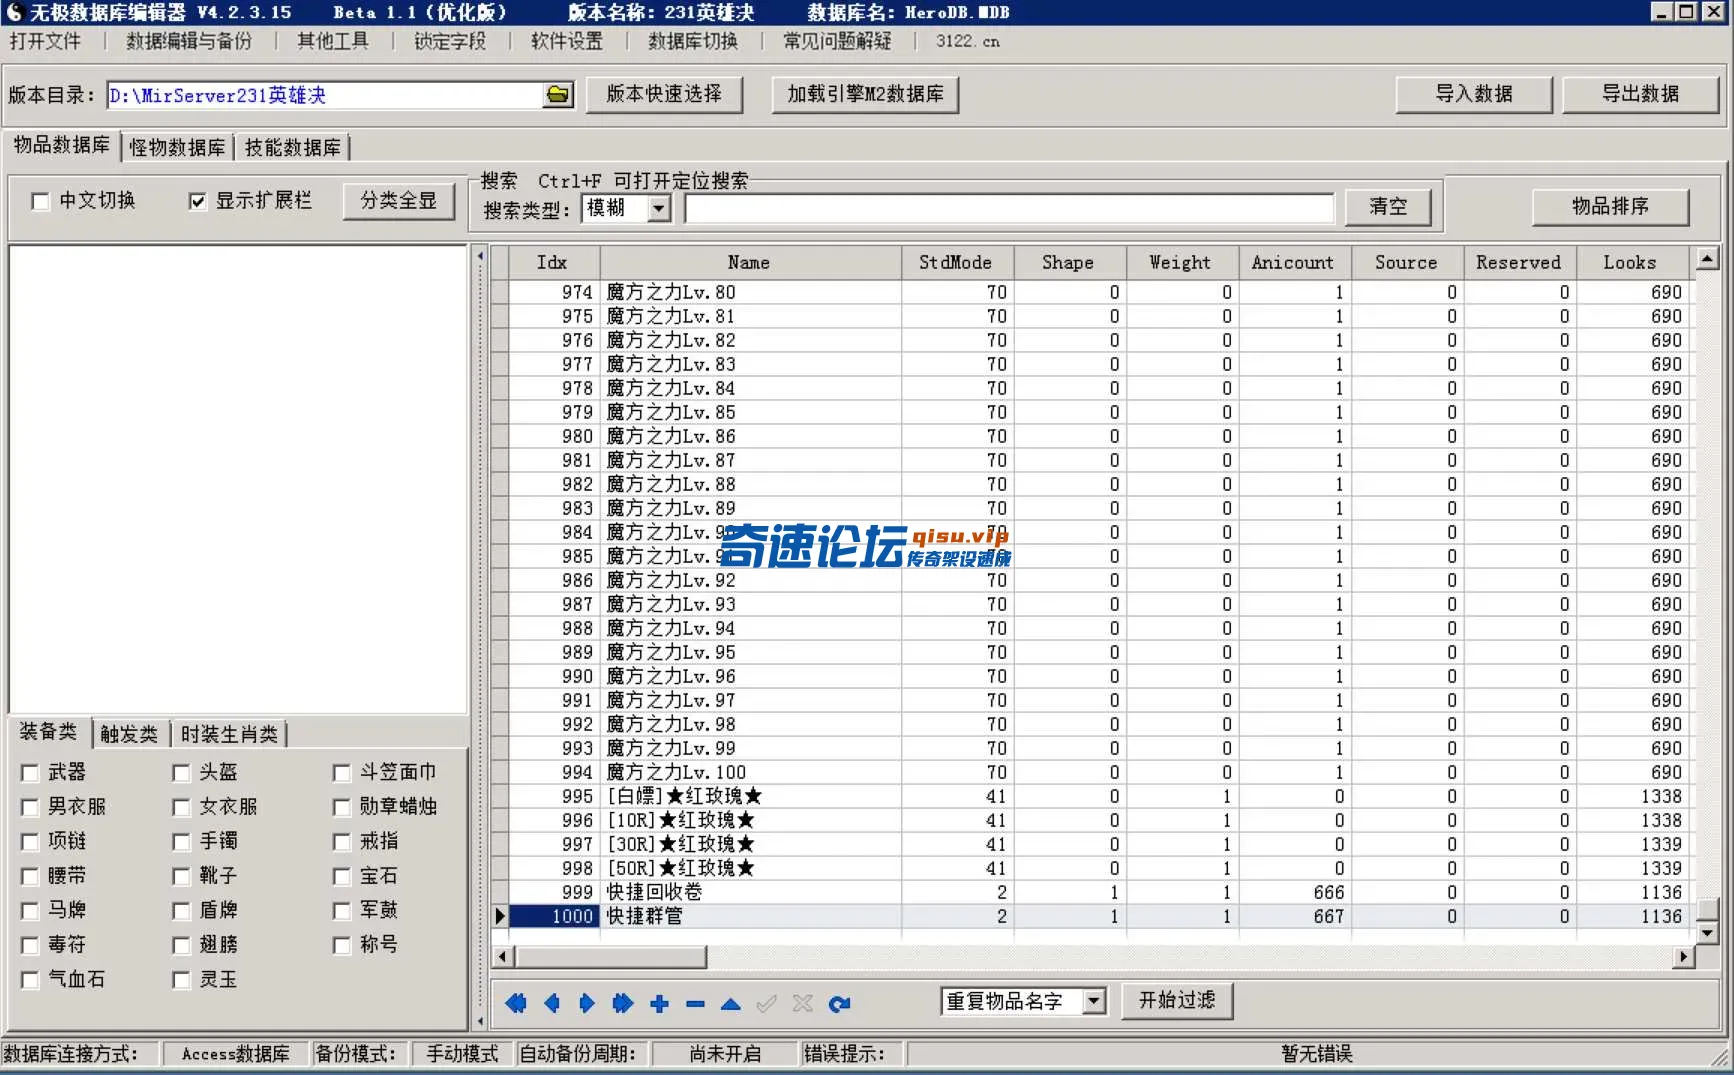This screenshot has height=1075, width=1734.
Task: Clear search with 清空 button
Action: pyautogui.click(x=1388, y=207)
